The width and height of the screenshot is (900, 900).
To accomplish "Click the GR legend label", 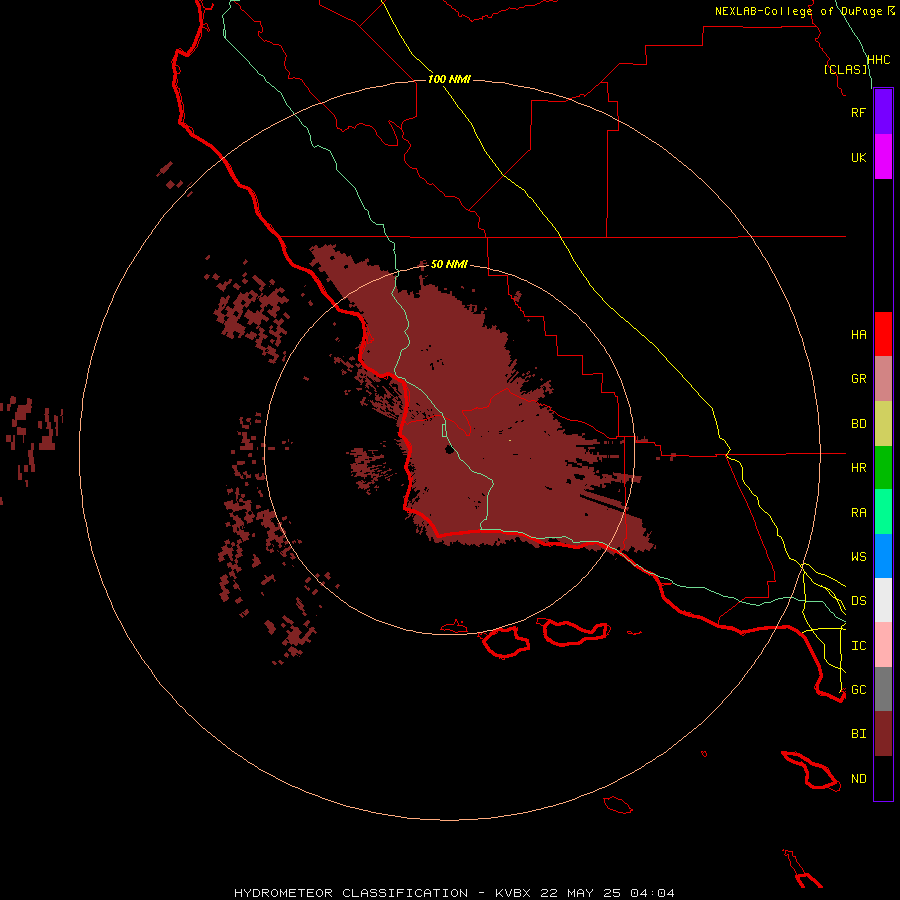I will click(x=858, y=379).
